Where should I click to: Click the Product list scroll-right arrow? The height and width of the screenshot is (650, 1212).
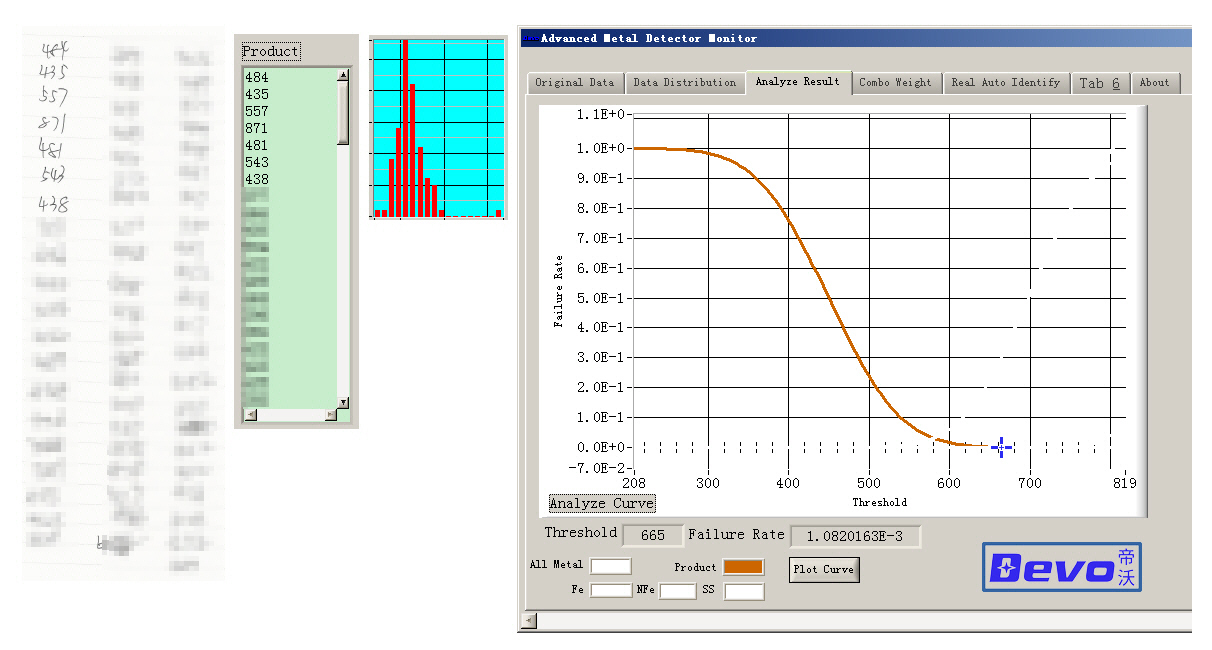point(330,415)
